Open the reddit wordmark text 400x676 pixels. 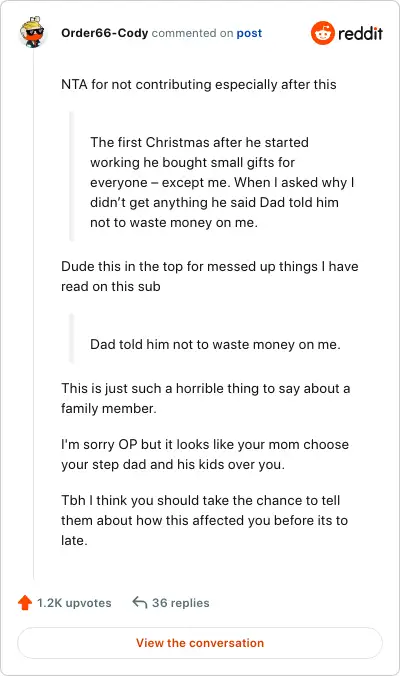pyautogui.click(x=360, y=33)
